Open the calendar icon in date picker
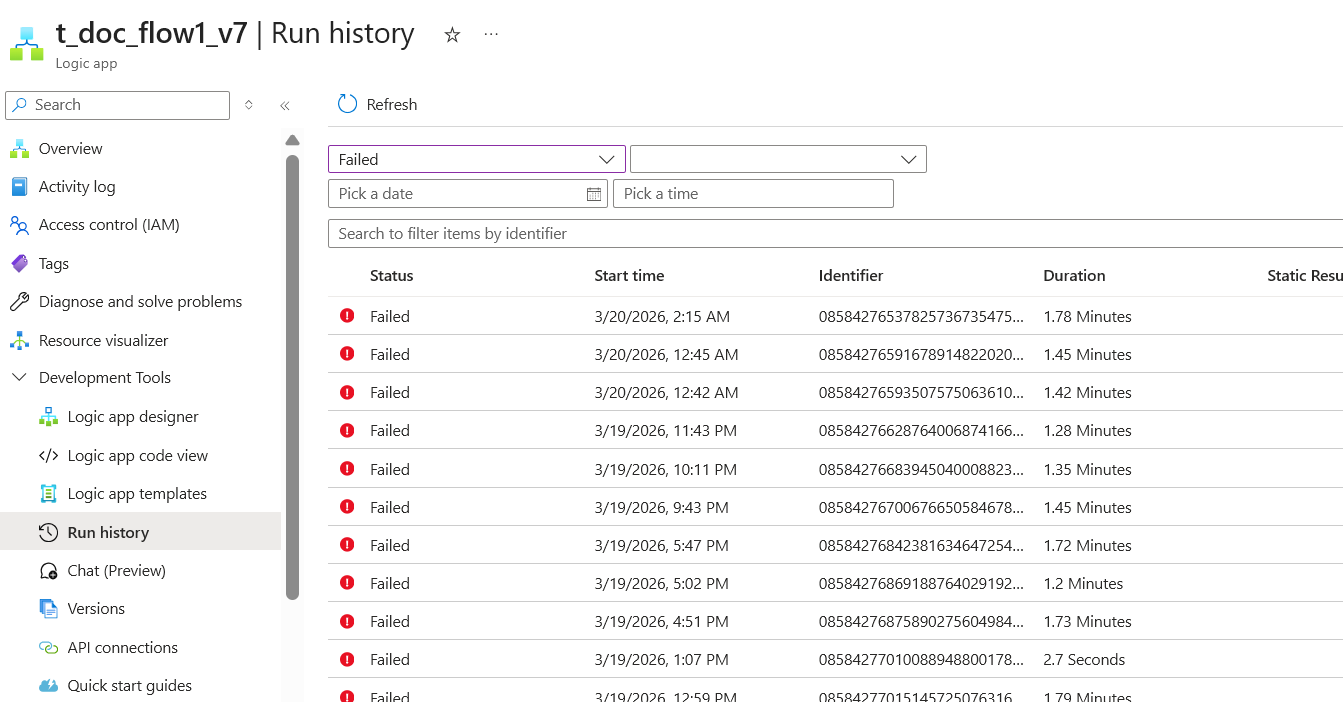Viewport: 1343px width, 702px height. click(x=594, y=194)
